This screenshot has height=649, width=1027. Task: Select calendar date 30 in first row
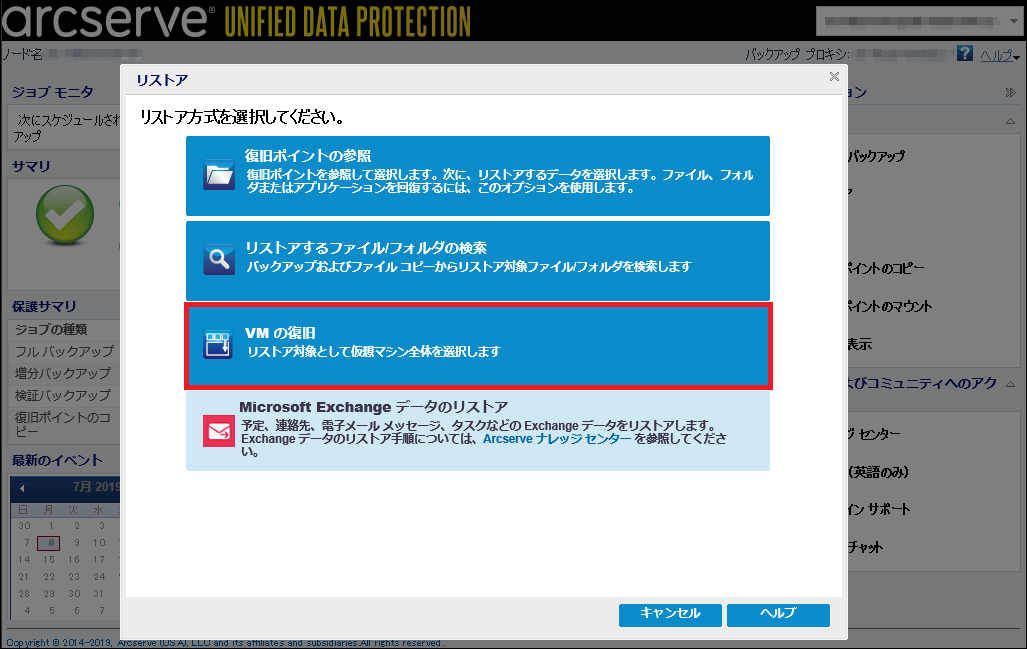pos(24,526)
